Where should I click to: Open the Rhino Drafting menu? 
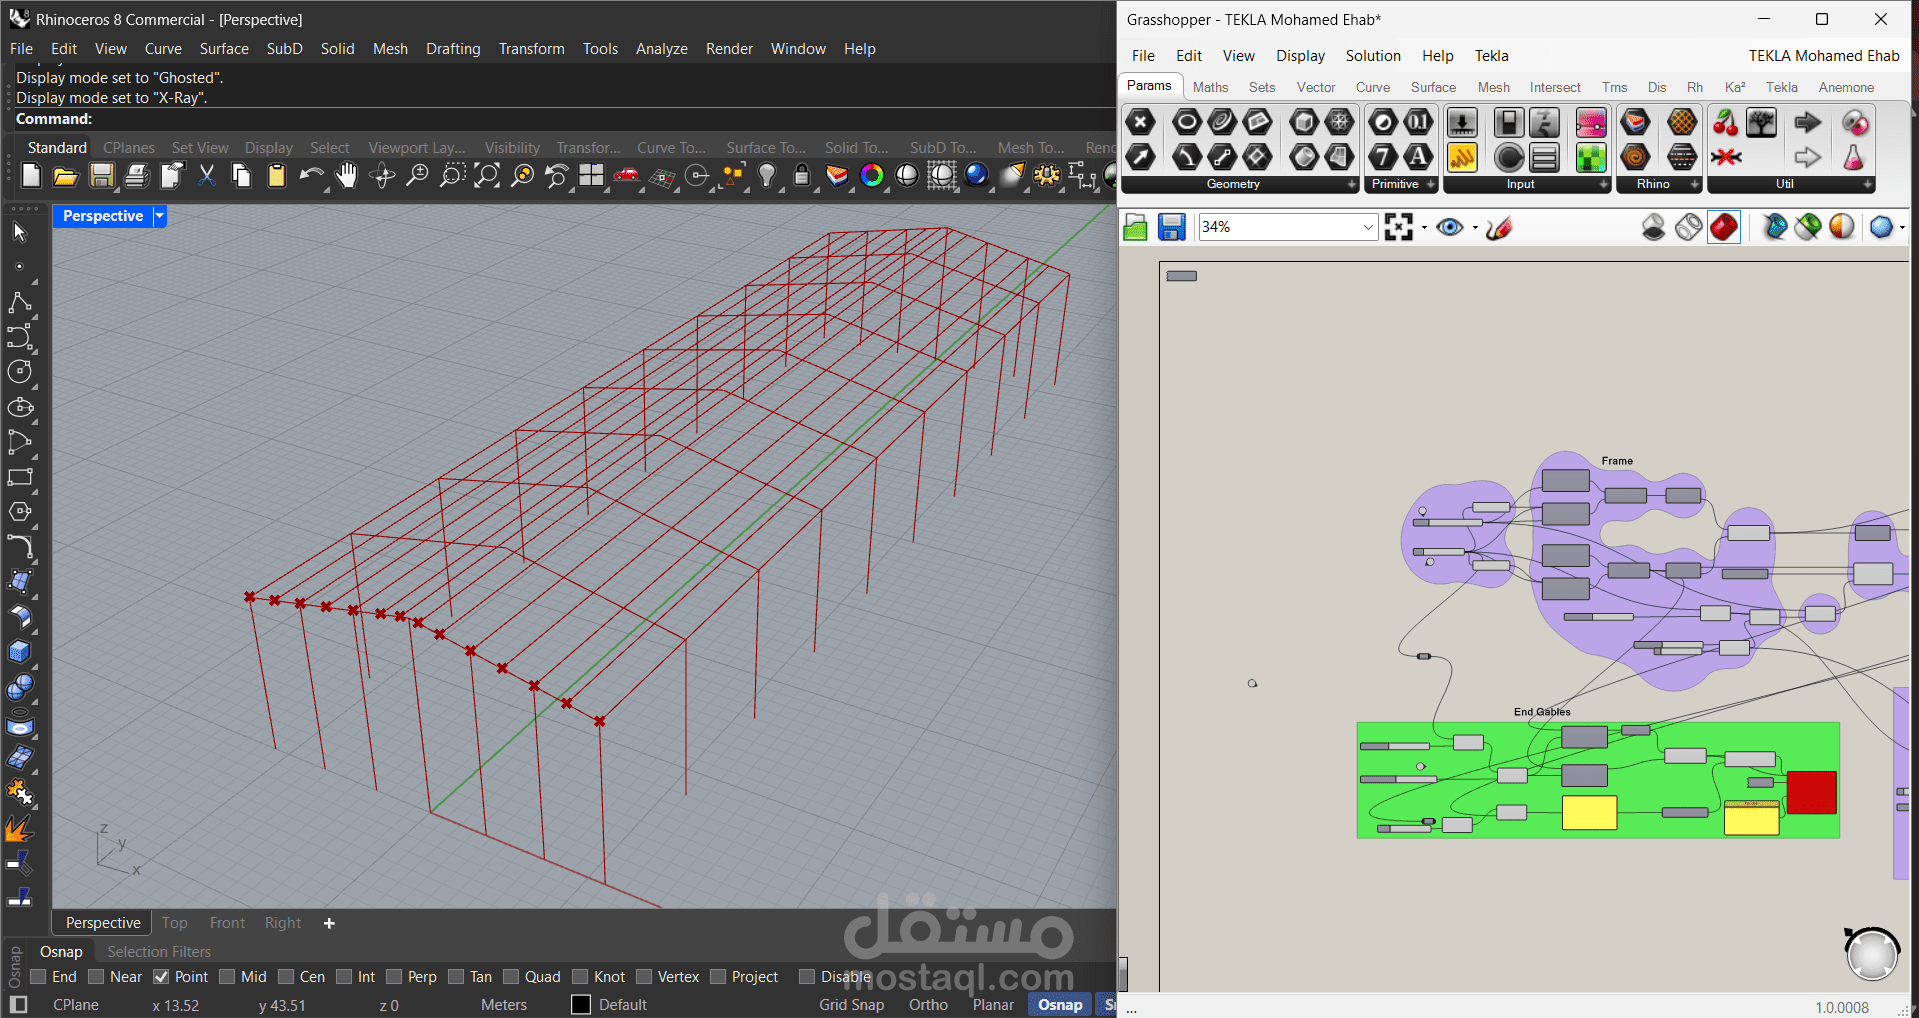click(453, 49)
